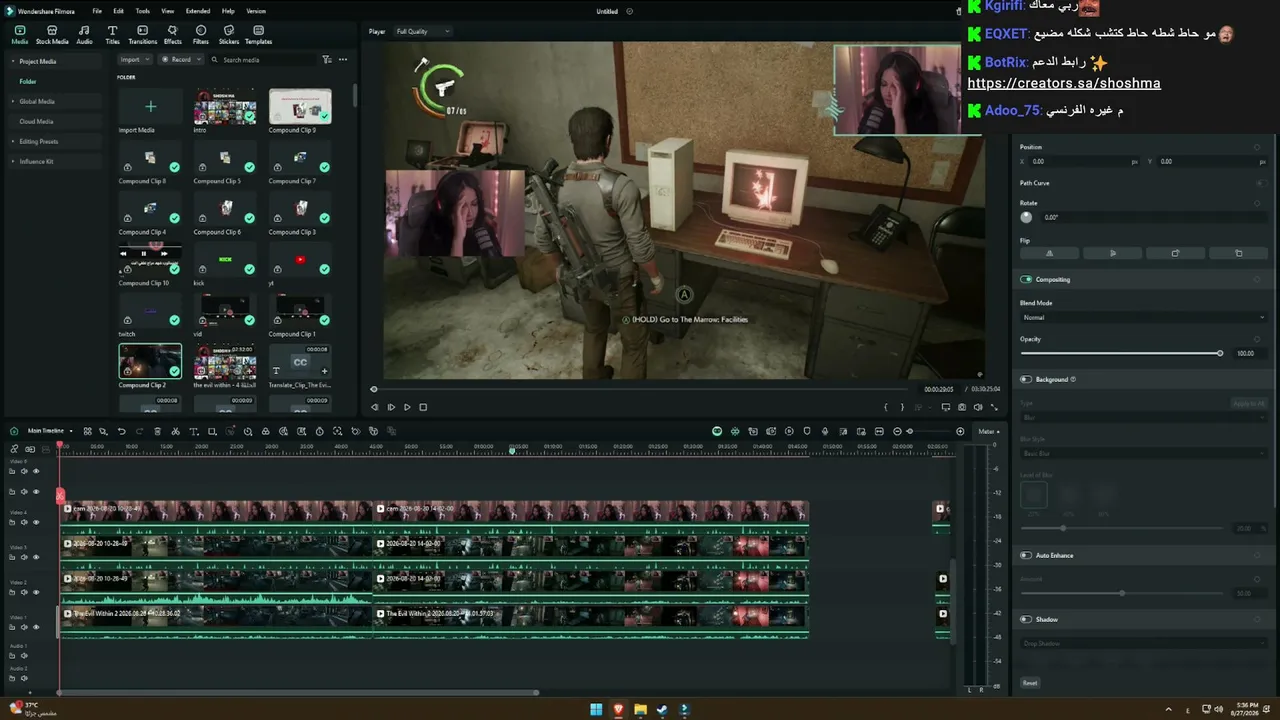Open the Main Timeline dropdown
Viewport: 1280px width, 720px height.
click(50, 431)
